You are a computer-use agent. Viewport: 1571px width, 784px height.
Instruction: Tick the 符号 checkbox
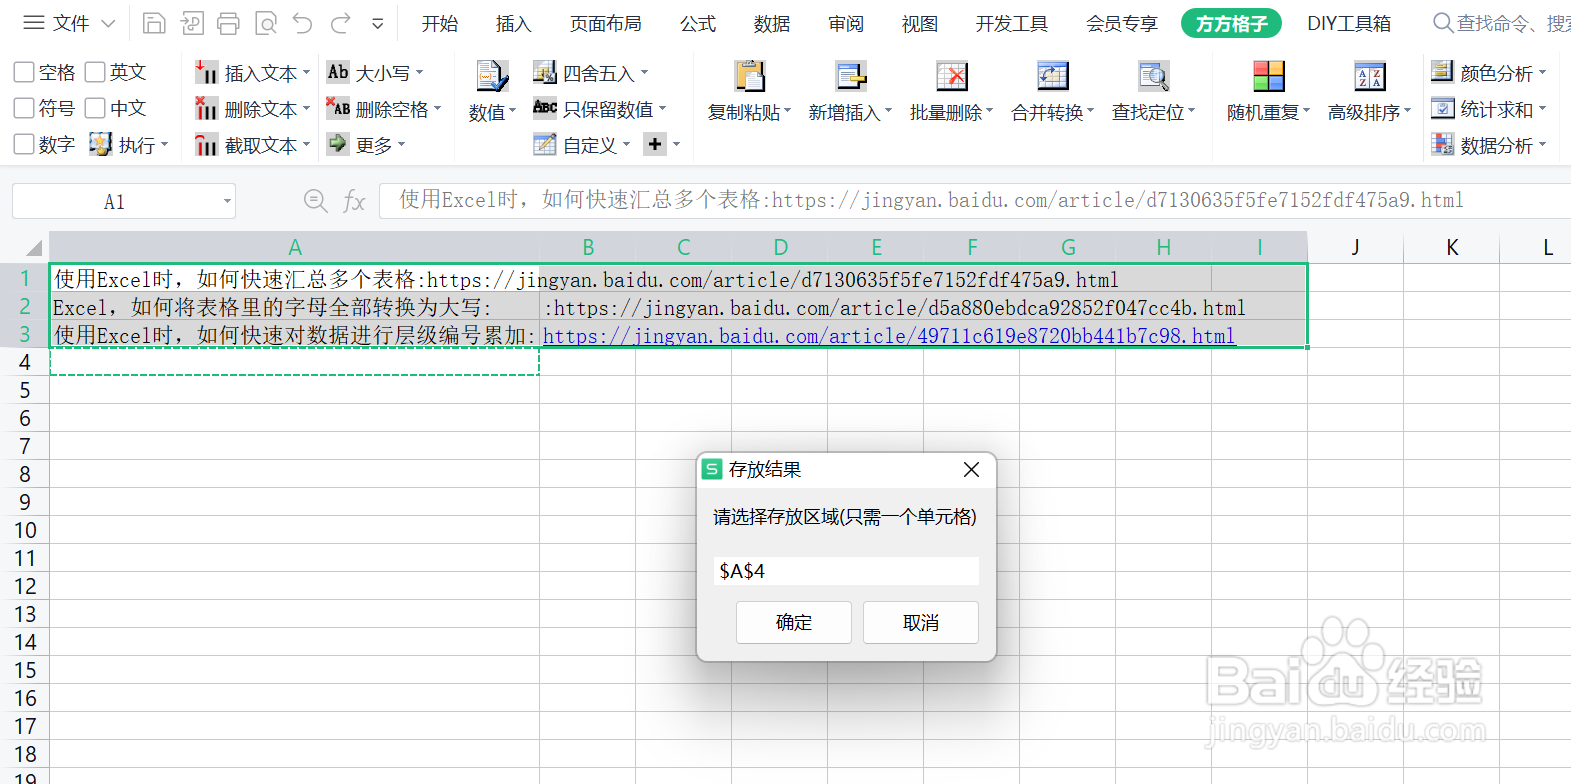pos(24,108)
